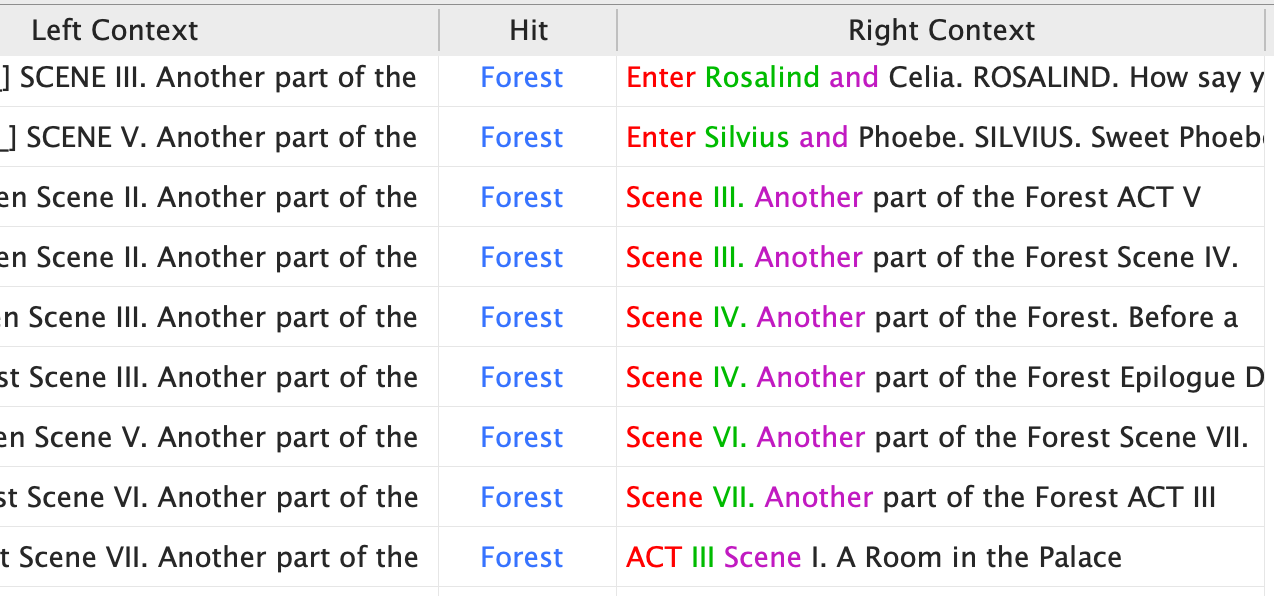Open the Forest hit beside "Forest ACT V" row

522,198
